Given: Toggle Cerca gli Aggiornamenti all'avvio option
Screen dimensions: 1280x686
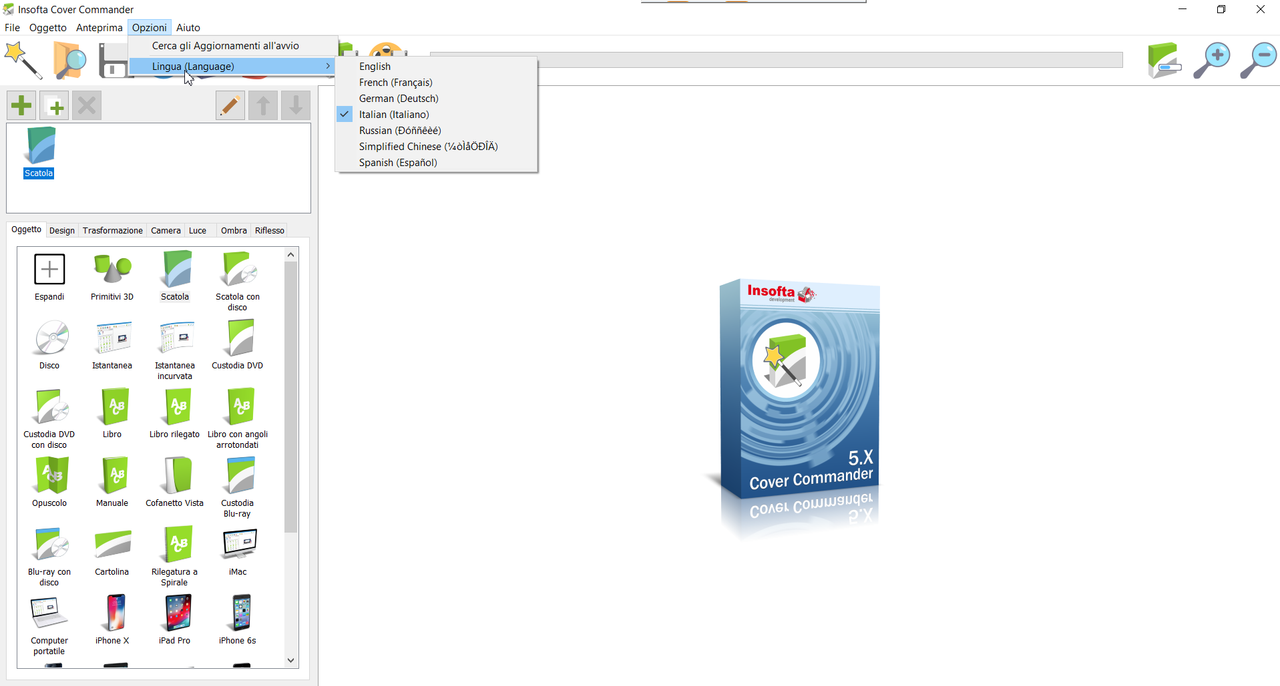Looking at the screenshot, I should coord(233,46).
